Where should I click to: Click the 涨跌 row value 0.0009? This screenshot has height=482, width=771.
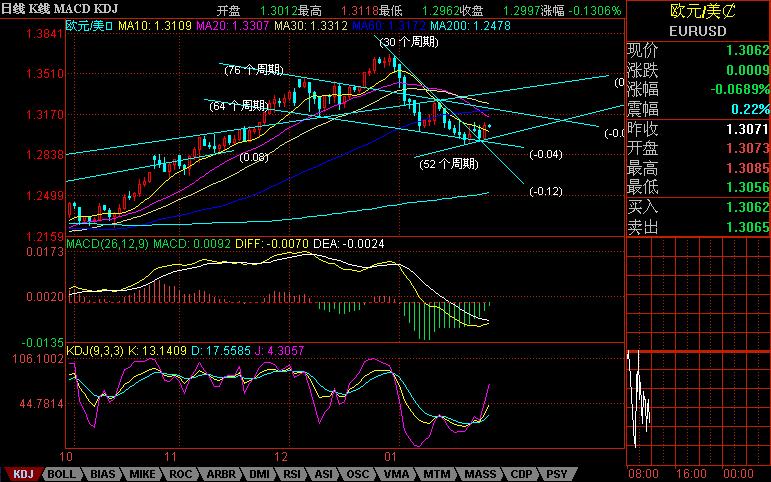click(x=747, y=70)
